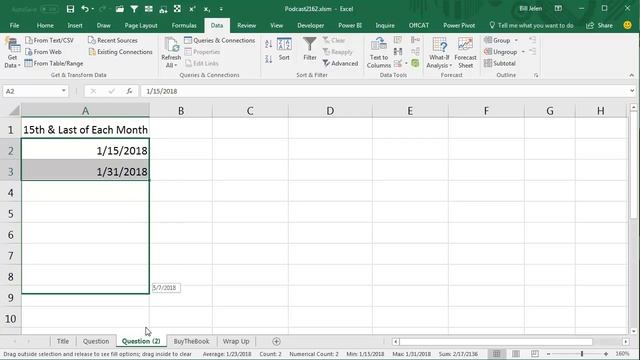Click Data Validation icon
The image size is (640, 360).
[x=398, y=64]
